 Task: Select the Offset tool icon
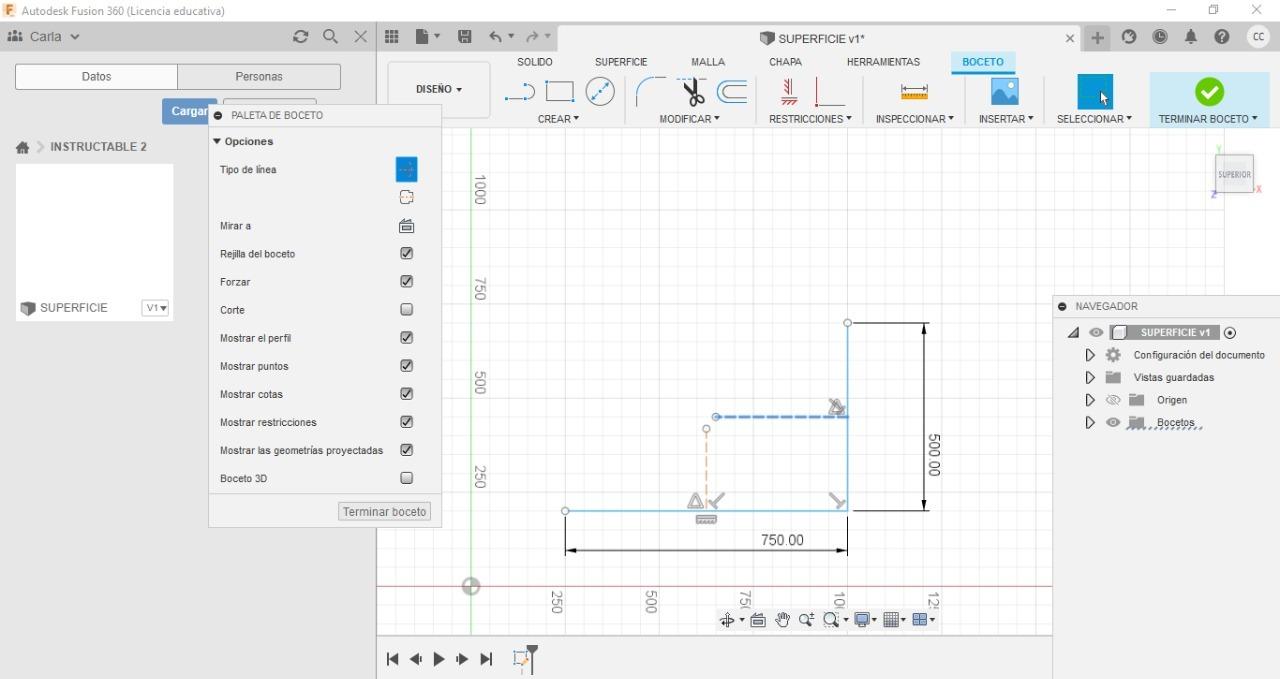click(733, 92)
